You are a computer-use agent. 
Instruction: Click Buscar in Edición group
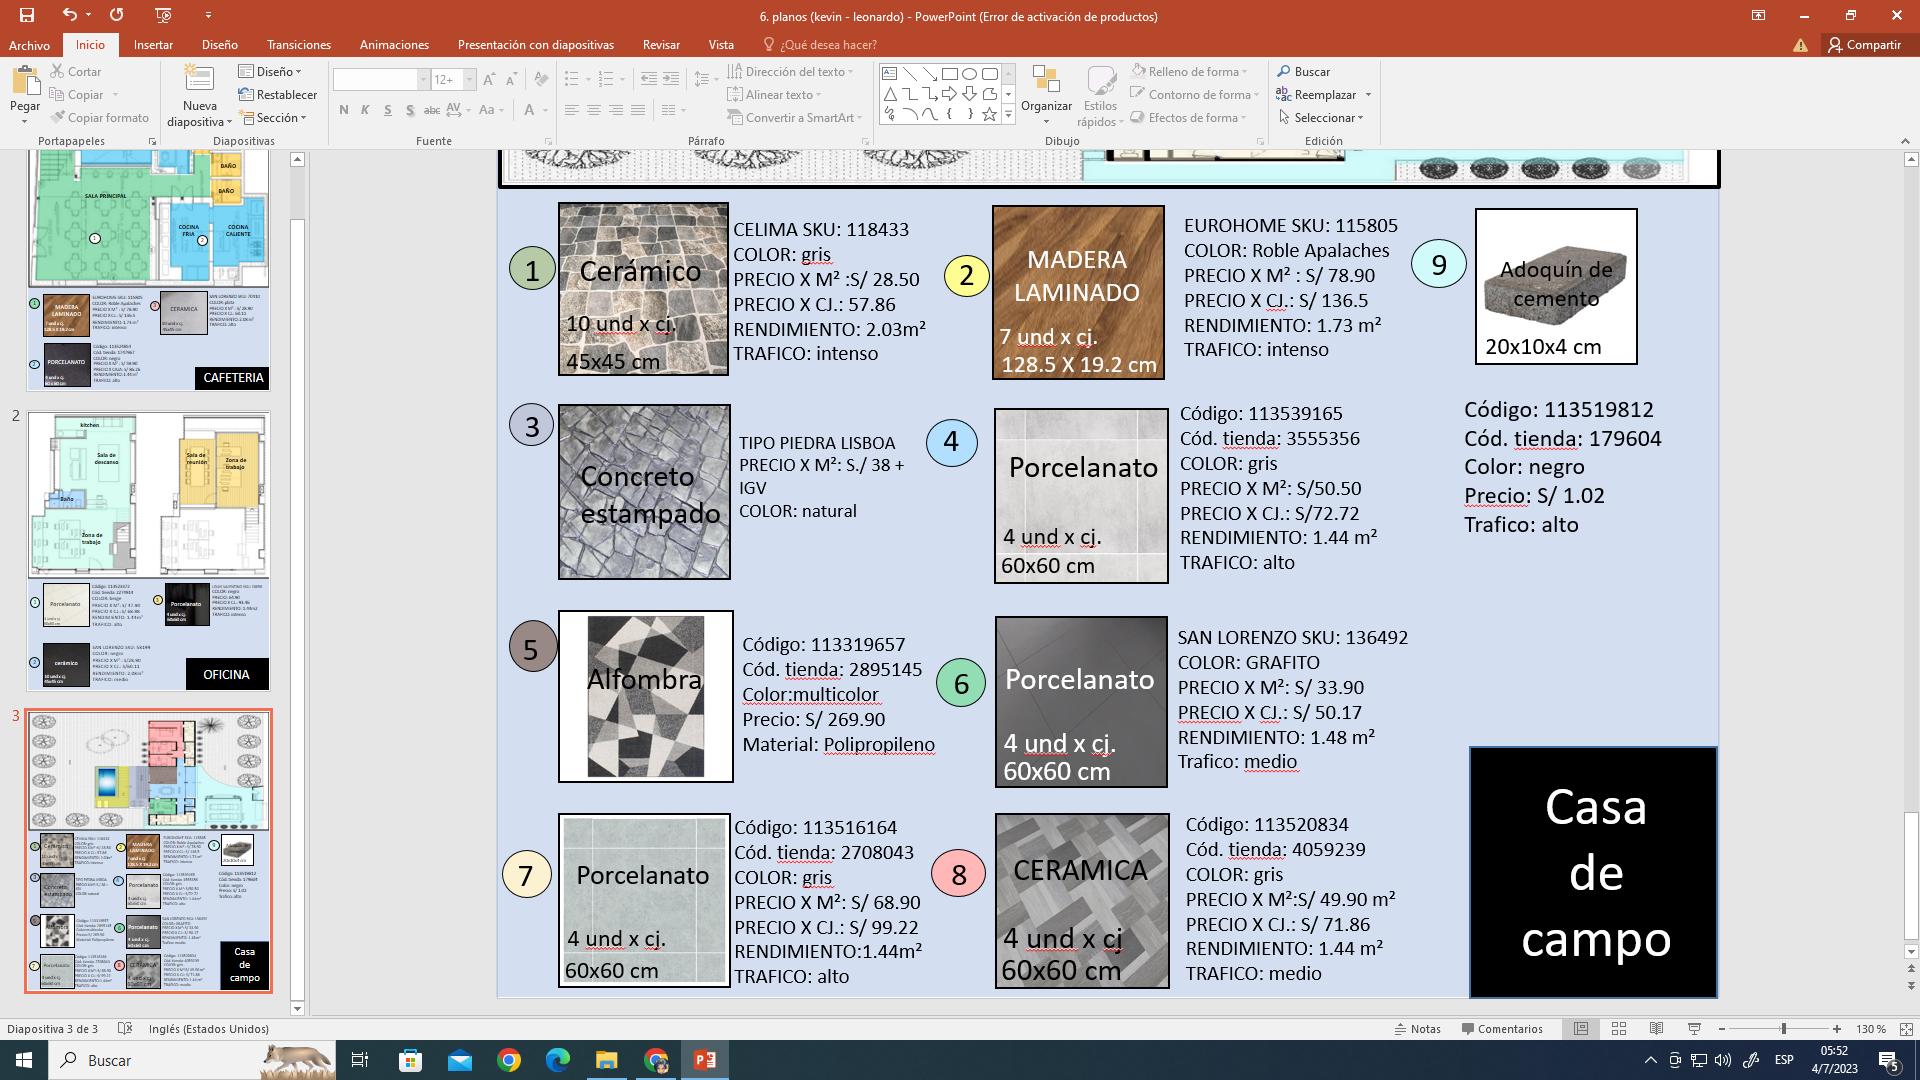pos(1303,72)
